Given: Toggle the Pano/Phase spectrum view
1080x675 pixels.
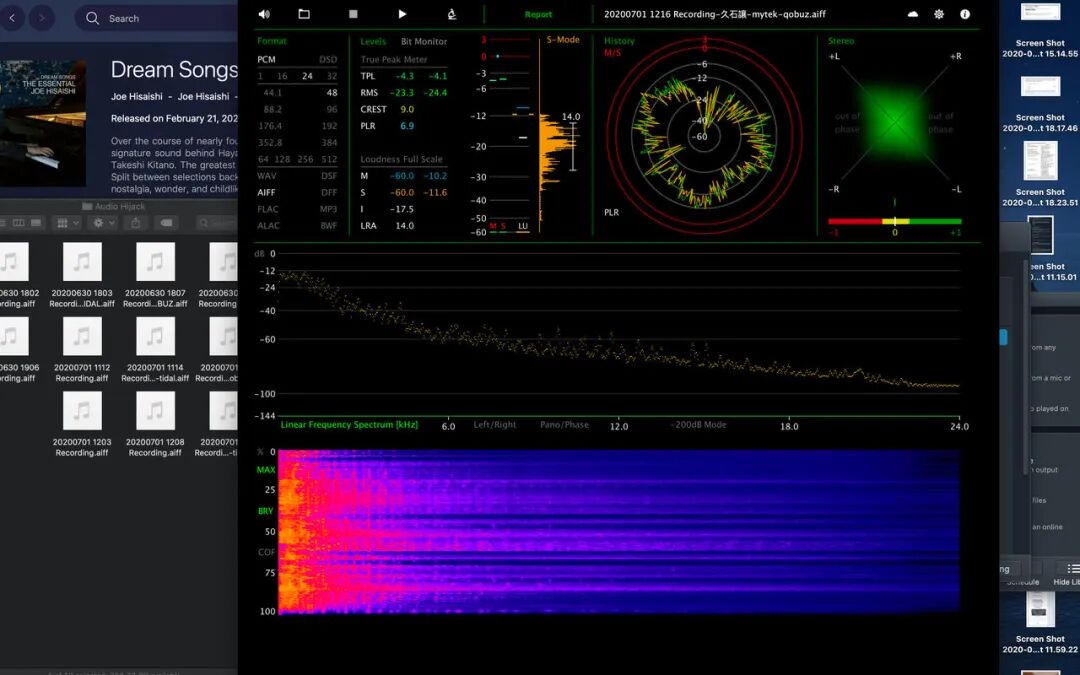Looking at the screenshot, I should tap(564, 425).
